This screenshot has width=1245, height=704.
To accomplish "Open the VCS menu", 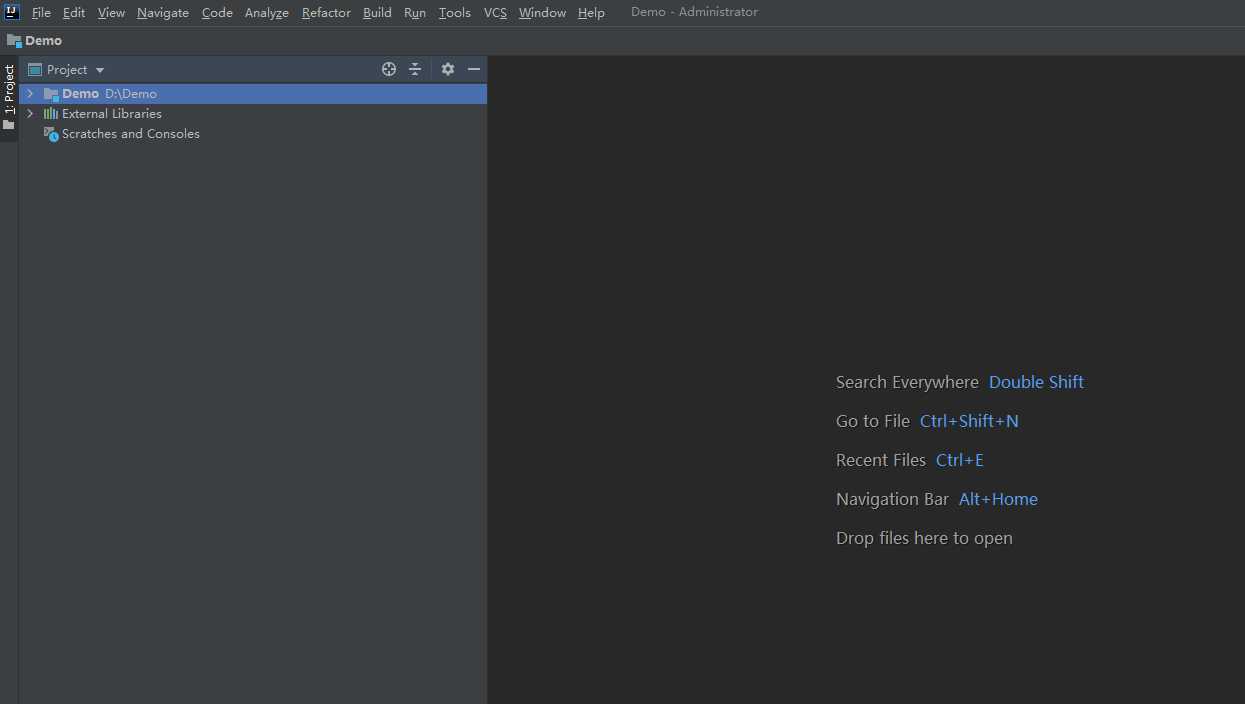I will (495, 13).
